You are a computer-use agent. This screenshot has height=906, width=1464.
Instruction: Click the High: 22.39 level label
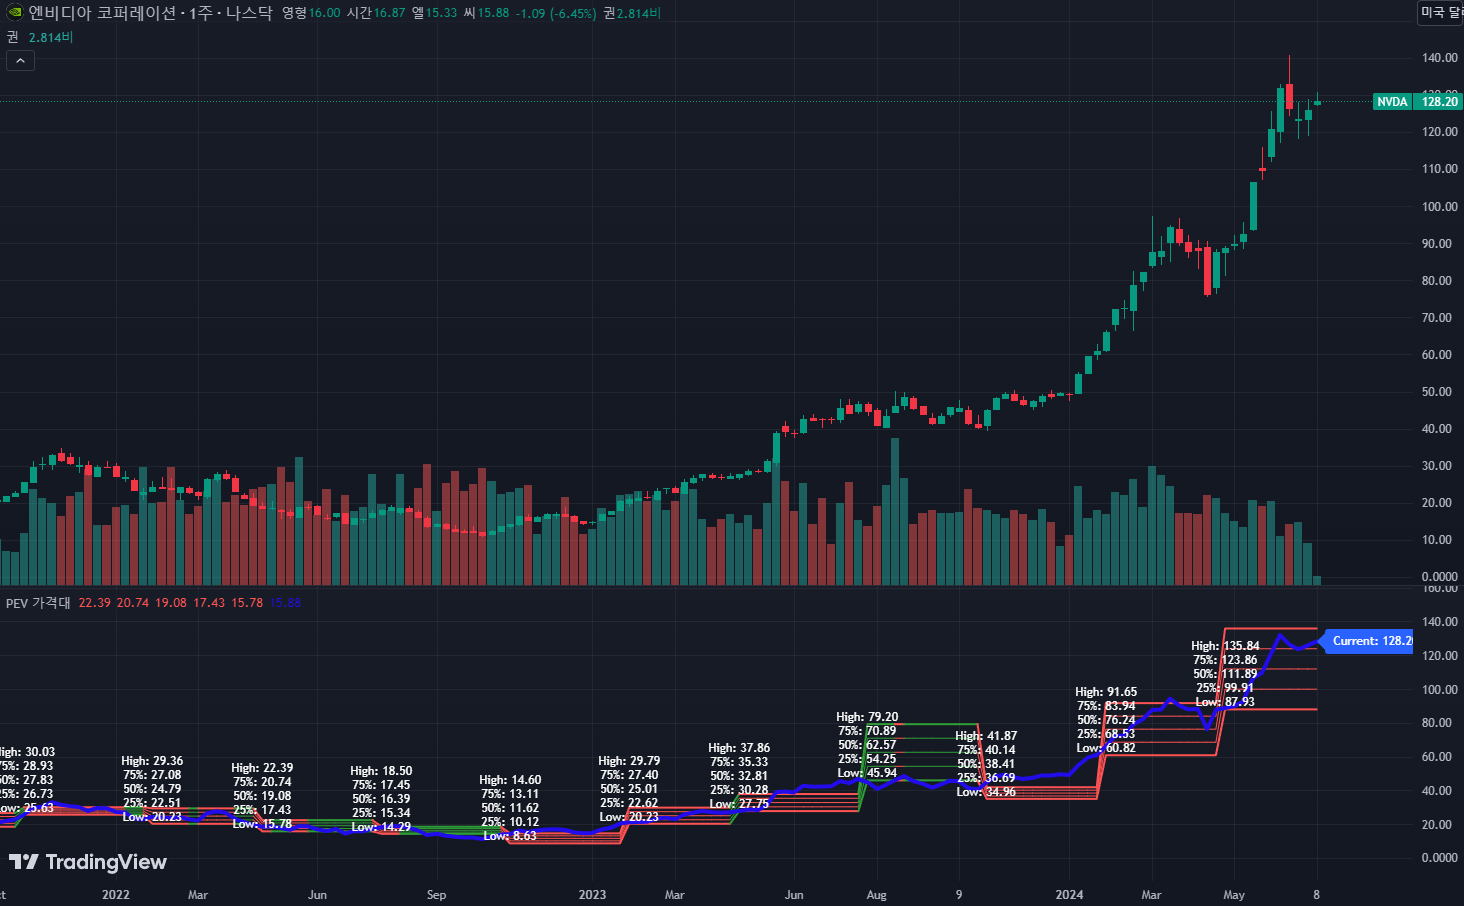click(262, 768)
